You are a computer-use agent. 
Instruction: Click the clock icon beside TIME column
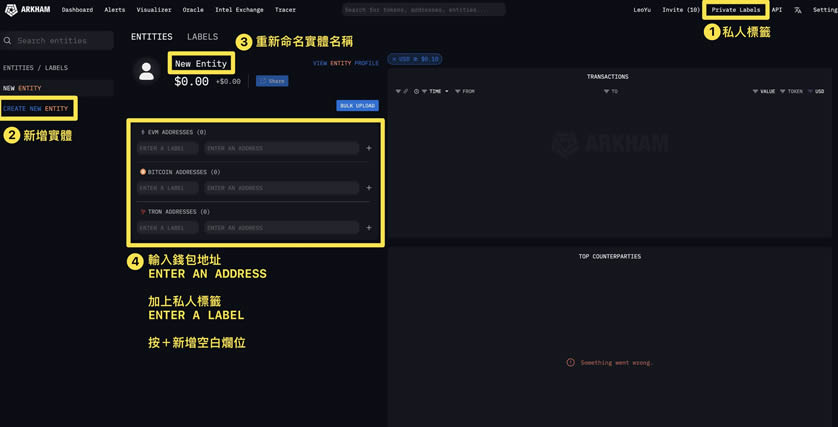click(416, 91)
